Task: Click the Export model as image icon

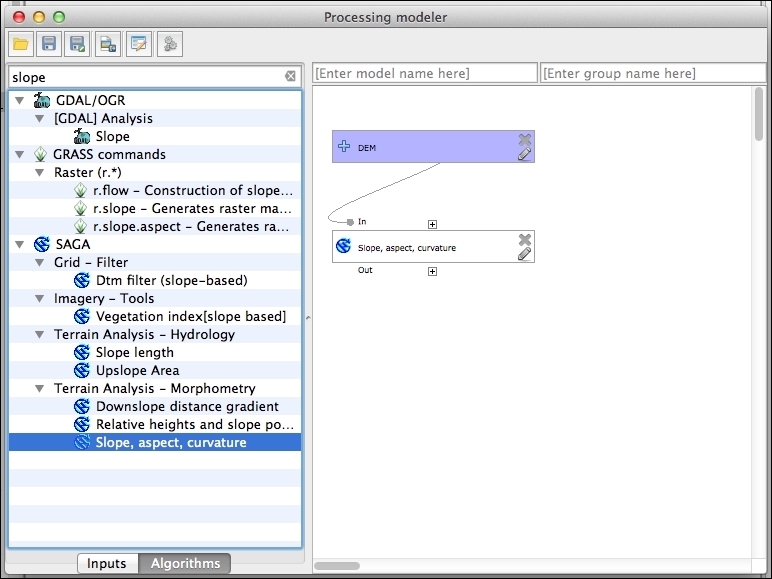Action: click(108, 43)
